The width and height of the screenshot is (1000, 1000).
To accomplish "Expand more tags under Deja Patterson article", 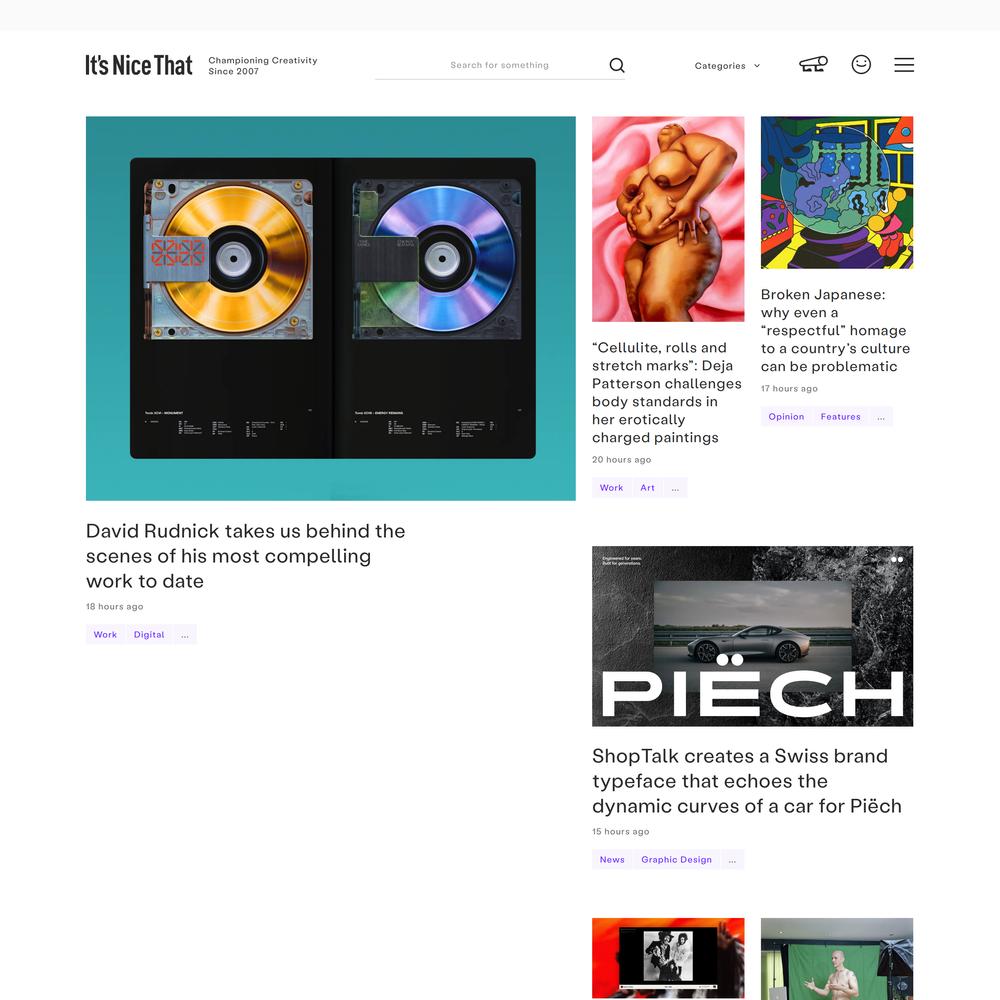I will pyautogui.click(x=675, y=488).
